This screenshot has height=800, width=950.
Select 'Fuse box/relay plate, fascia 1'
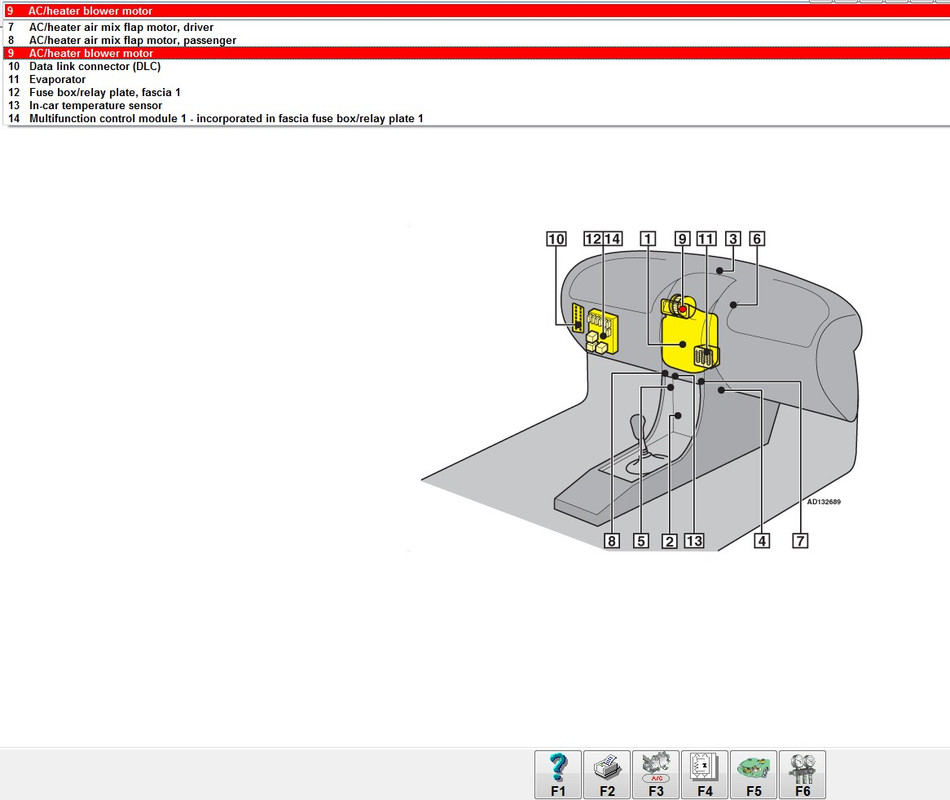pos(475,93)
